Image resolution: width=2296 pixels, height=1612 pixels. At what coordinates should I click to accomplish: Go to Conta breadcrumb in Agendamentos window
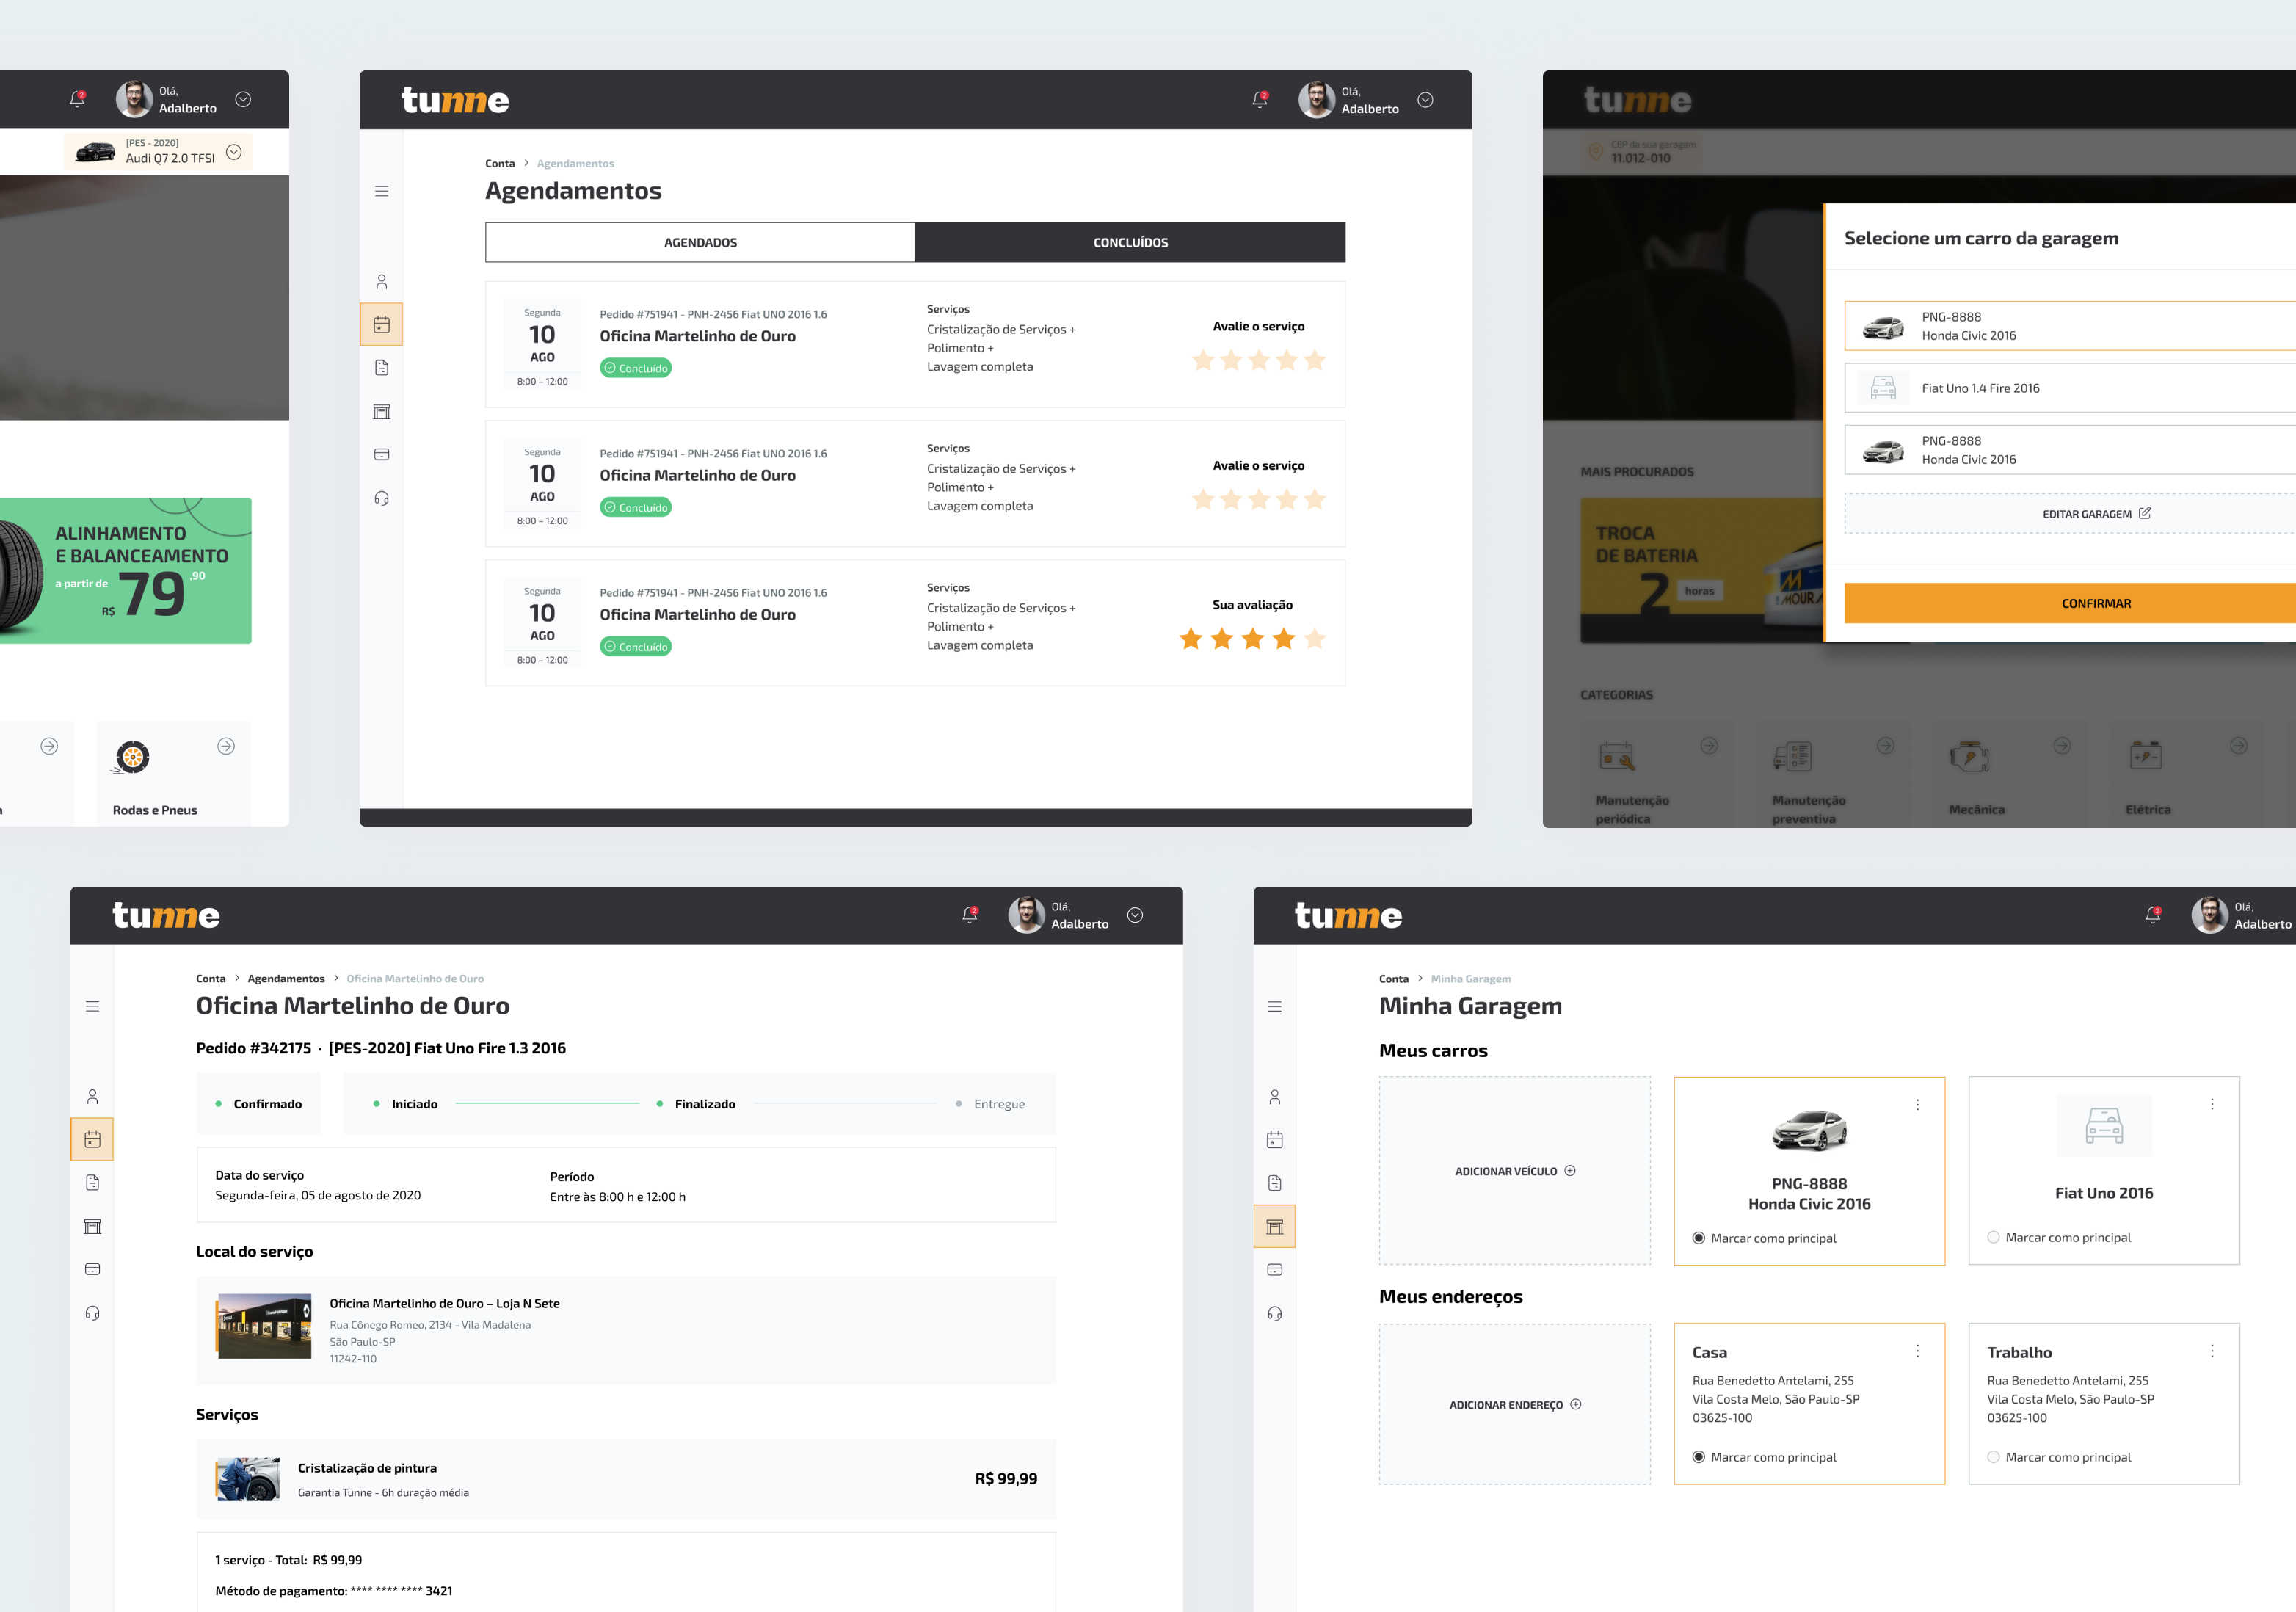click(500, 163)
